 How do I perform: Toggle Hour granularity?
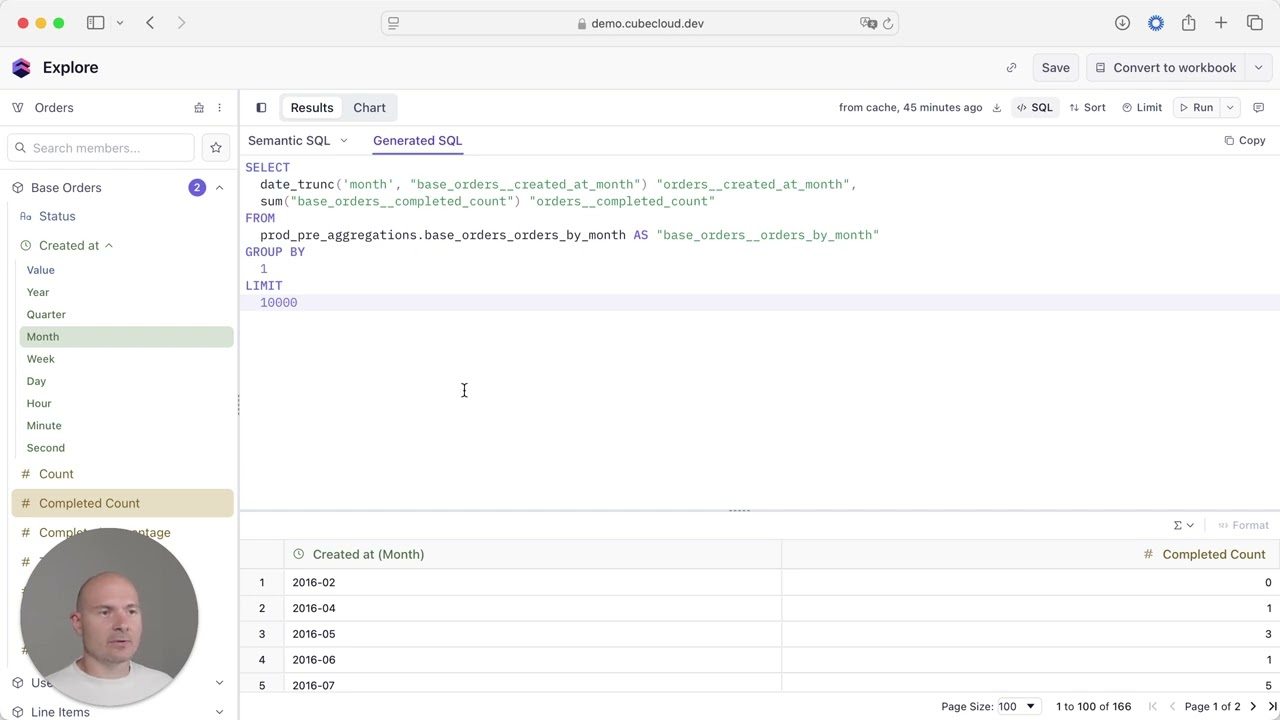(39, 403)
